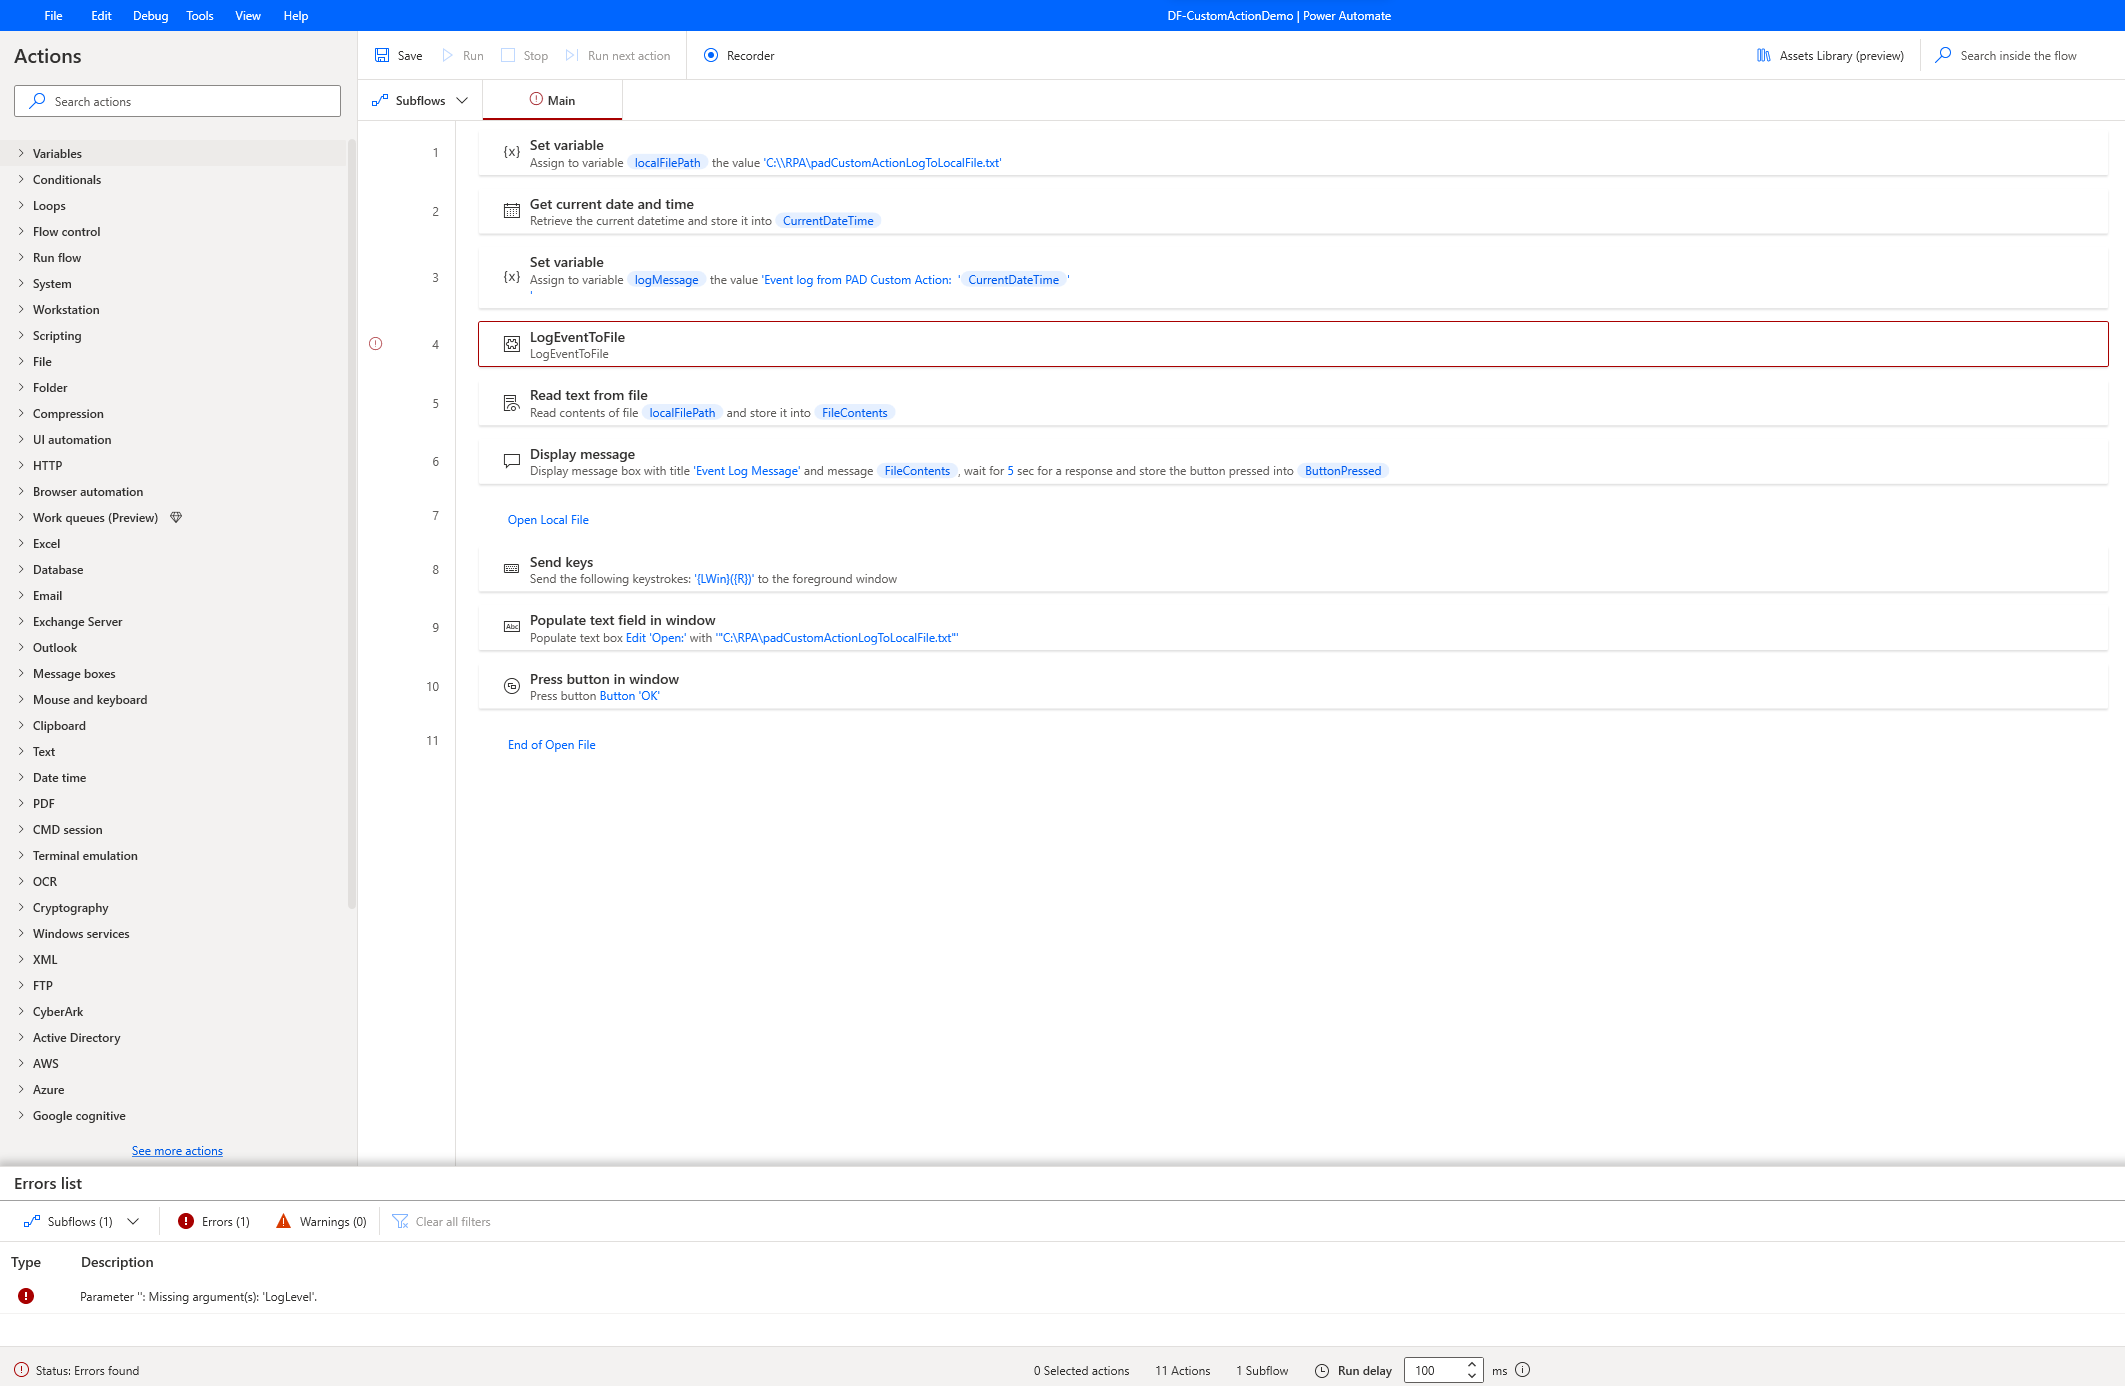The width and height of the screenshot is (2125, 1386).
Task: Click the See more actions link
Action: pos(177,1151)
